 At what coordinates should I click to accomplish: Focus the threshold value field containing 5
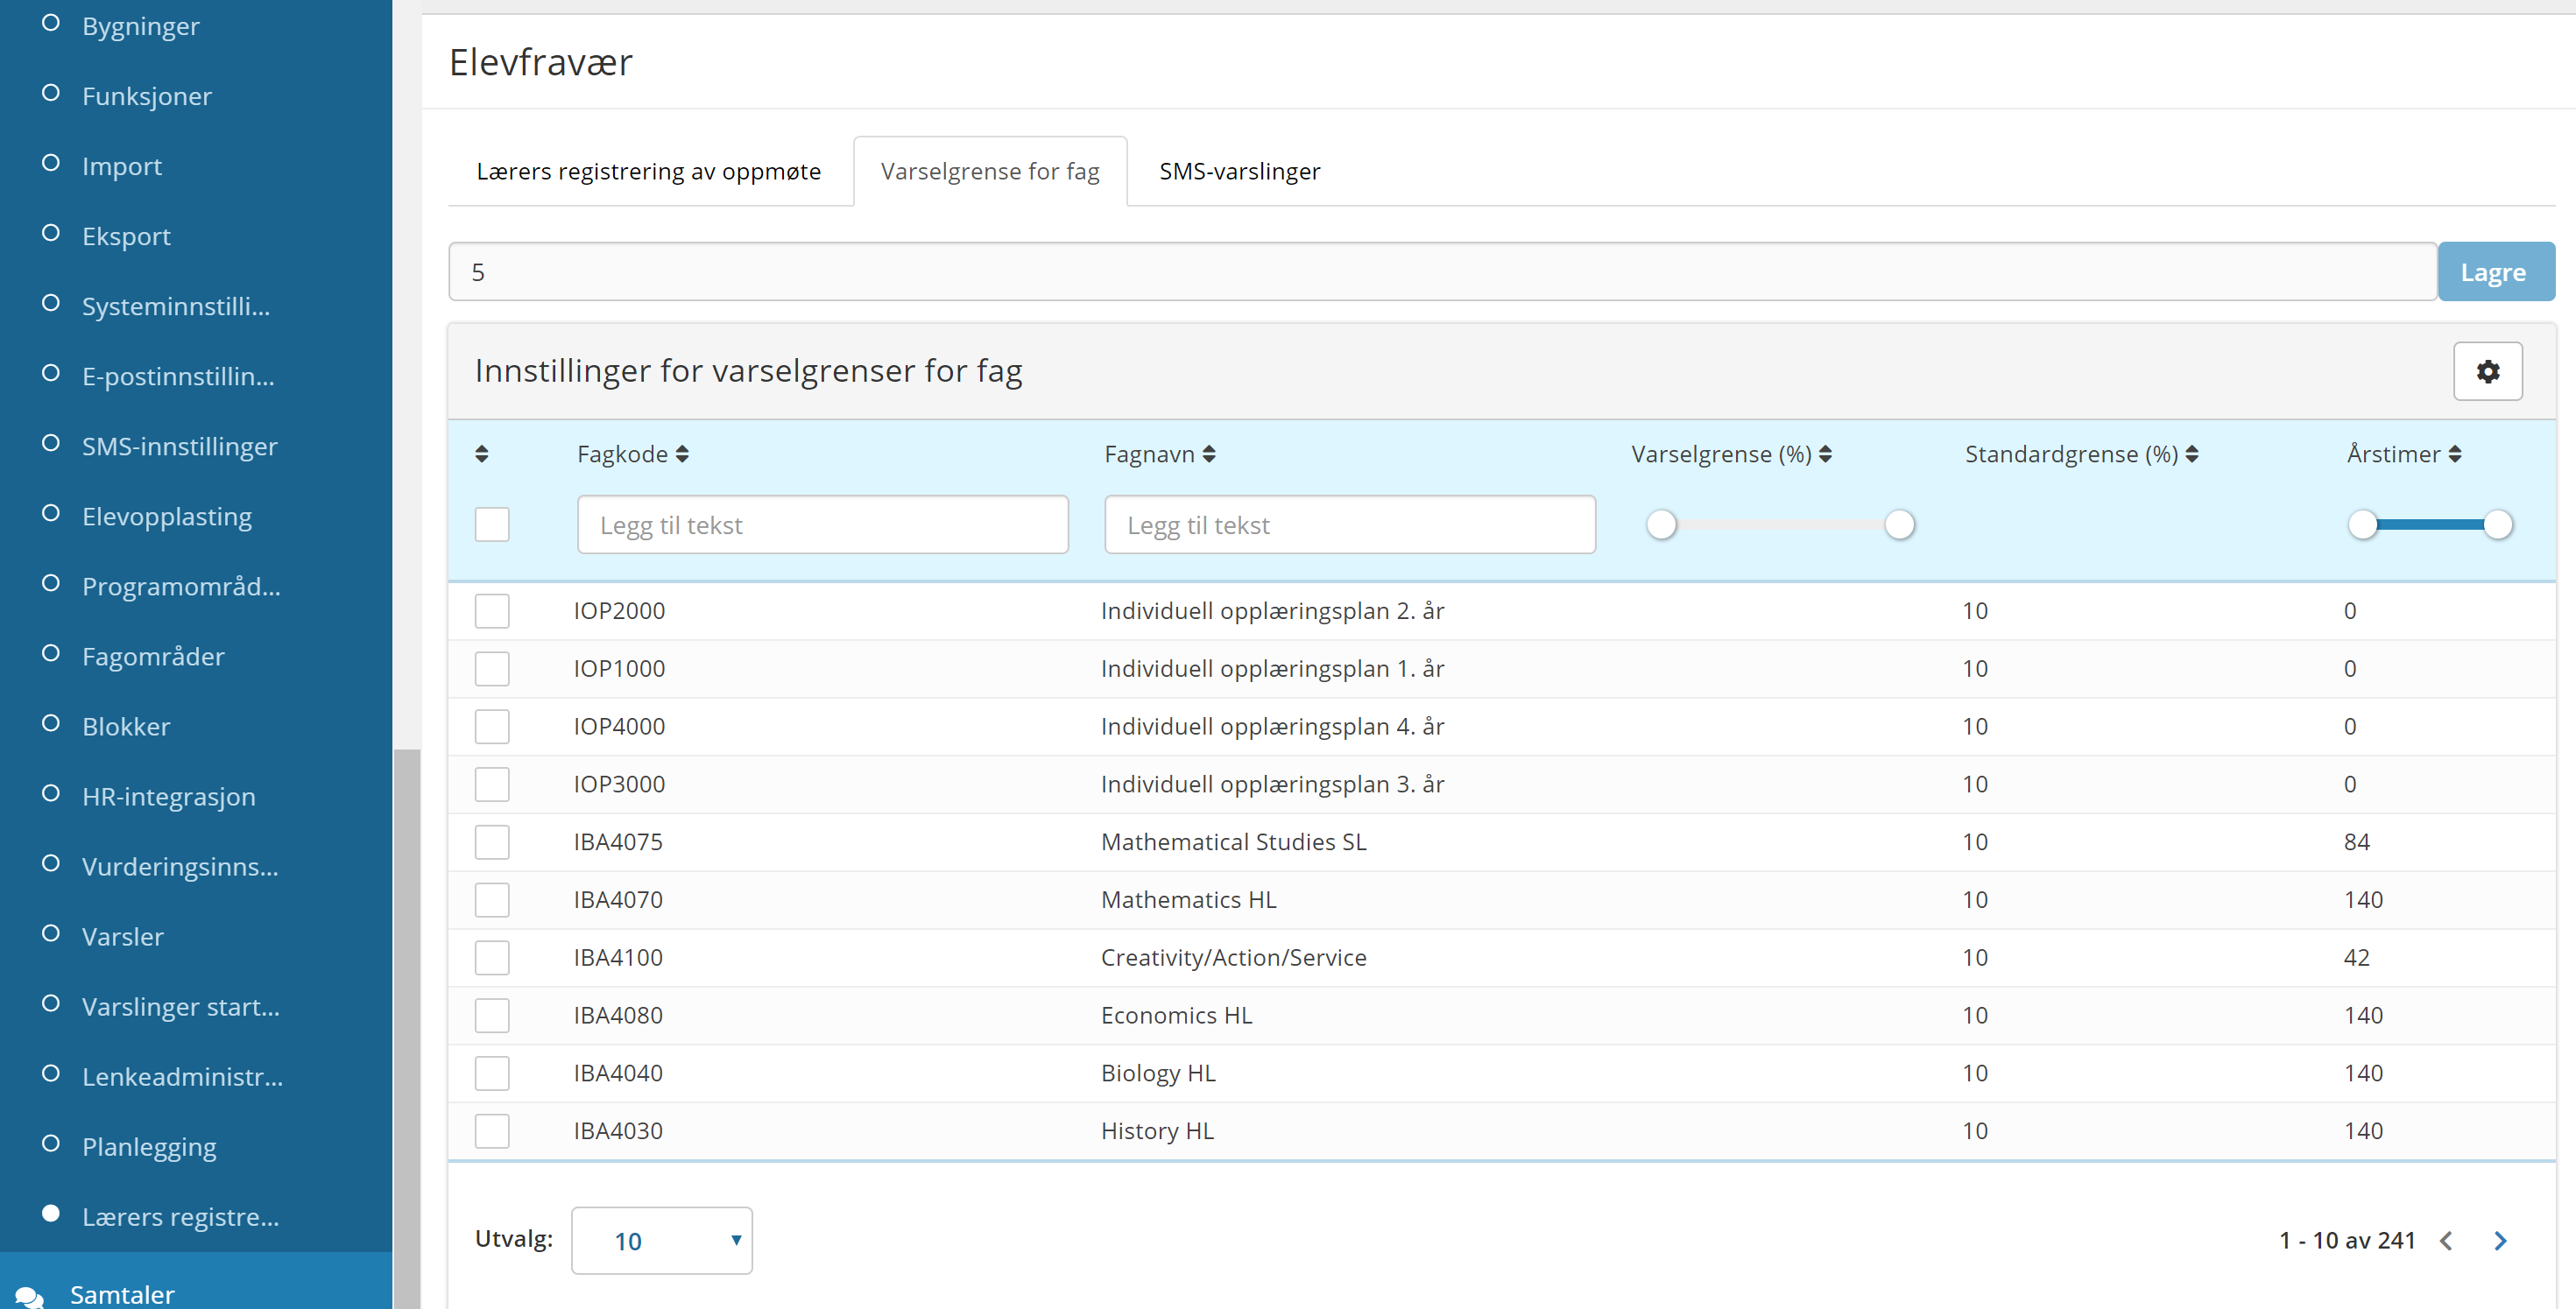point(1442,272)
